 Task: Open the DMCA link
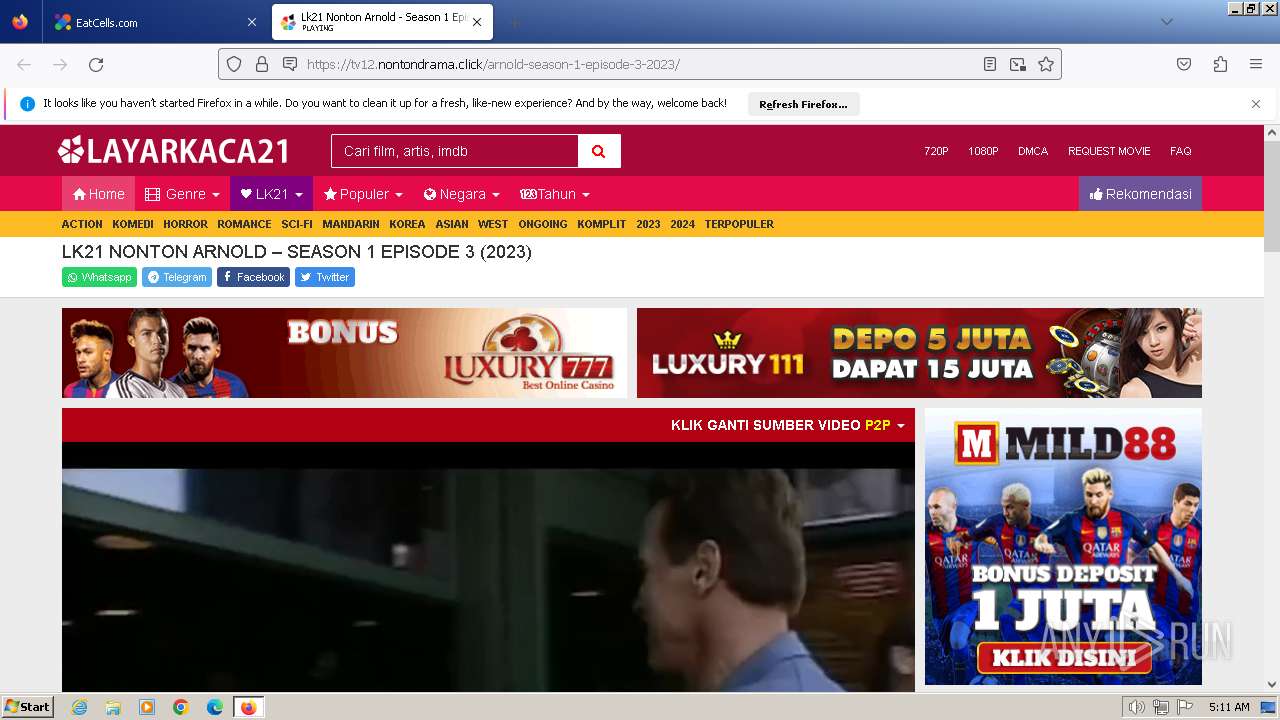coord(1033,151)
